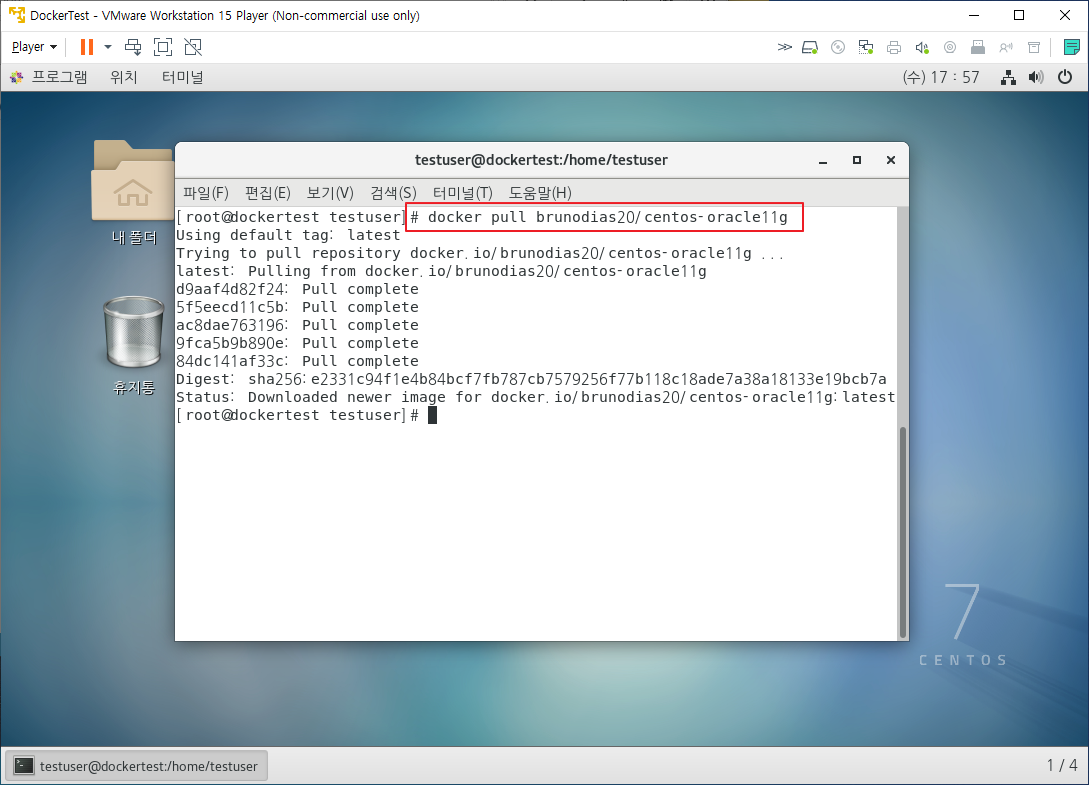
Task: Click the CentOS network wired icon
Action: pyautogui.click(x=1008, y=77)
